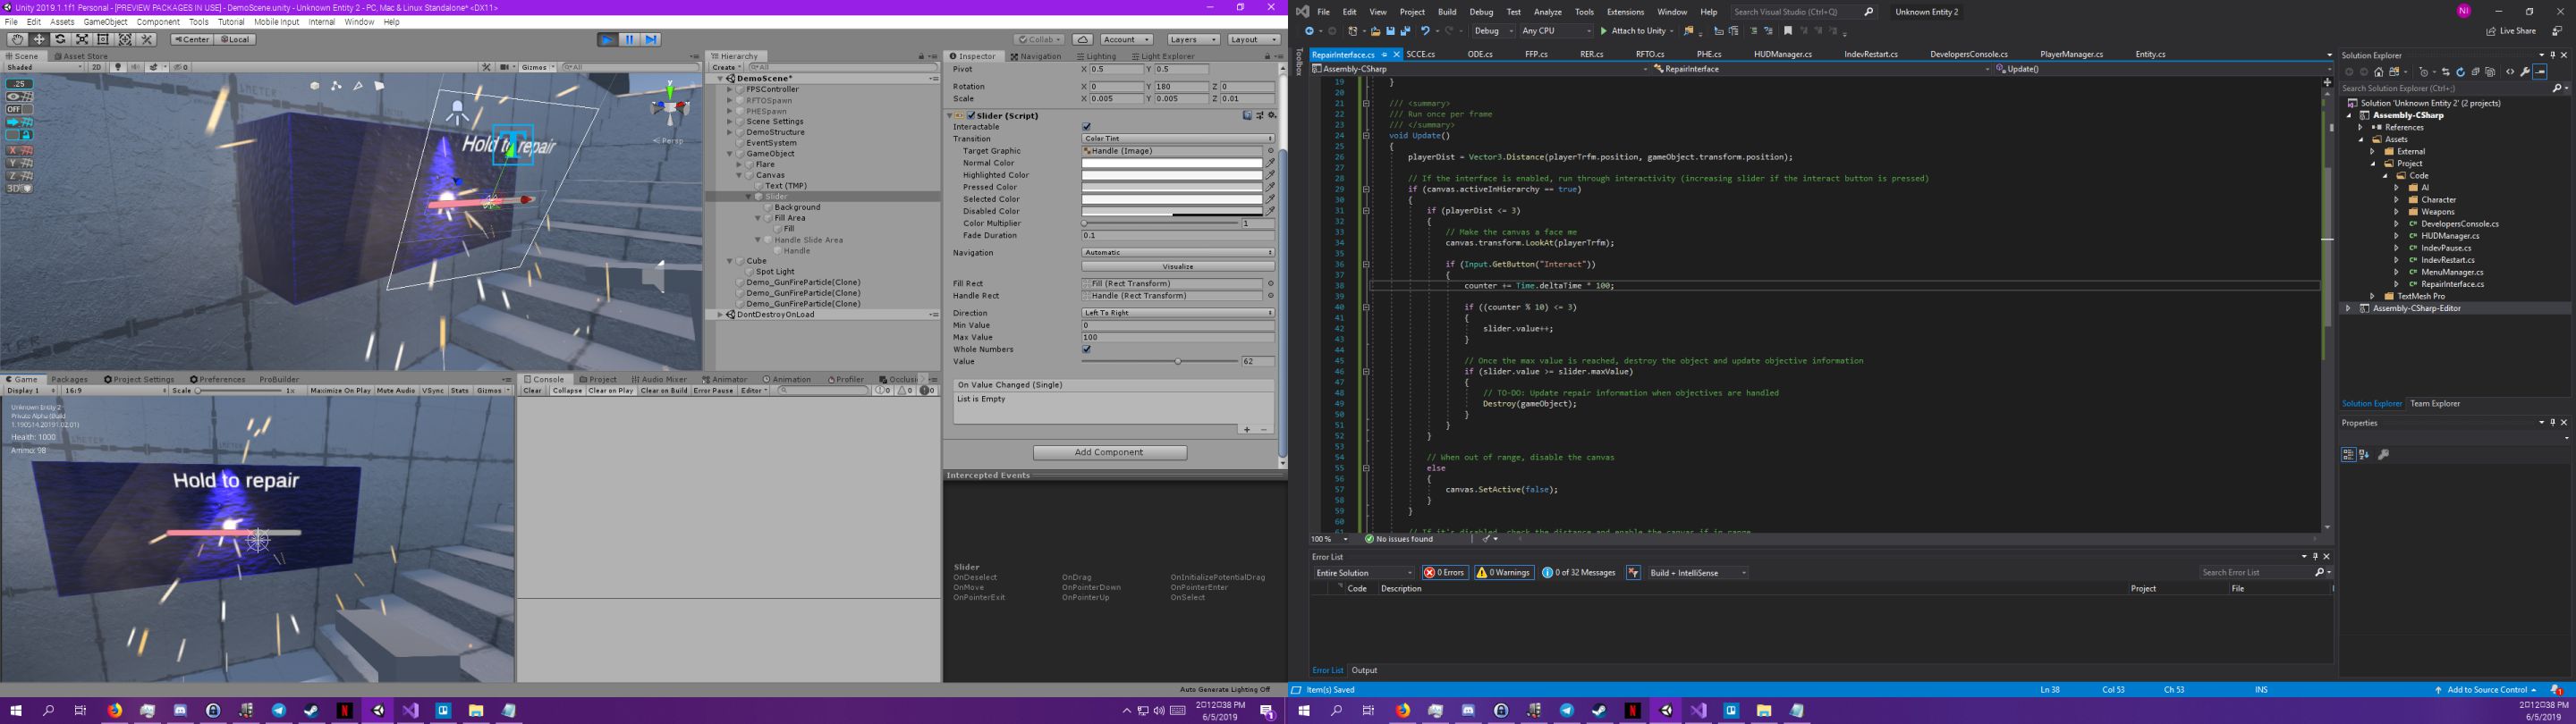The image size is (2576, 724).
Task: Toggle the Center pivot button in Unity
Action: tap(191, 39)
